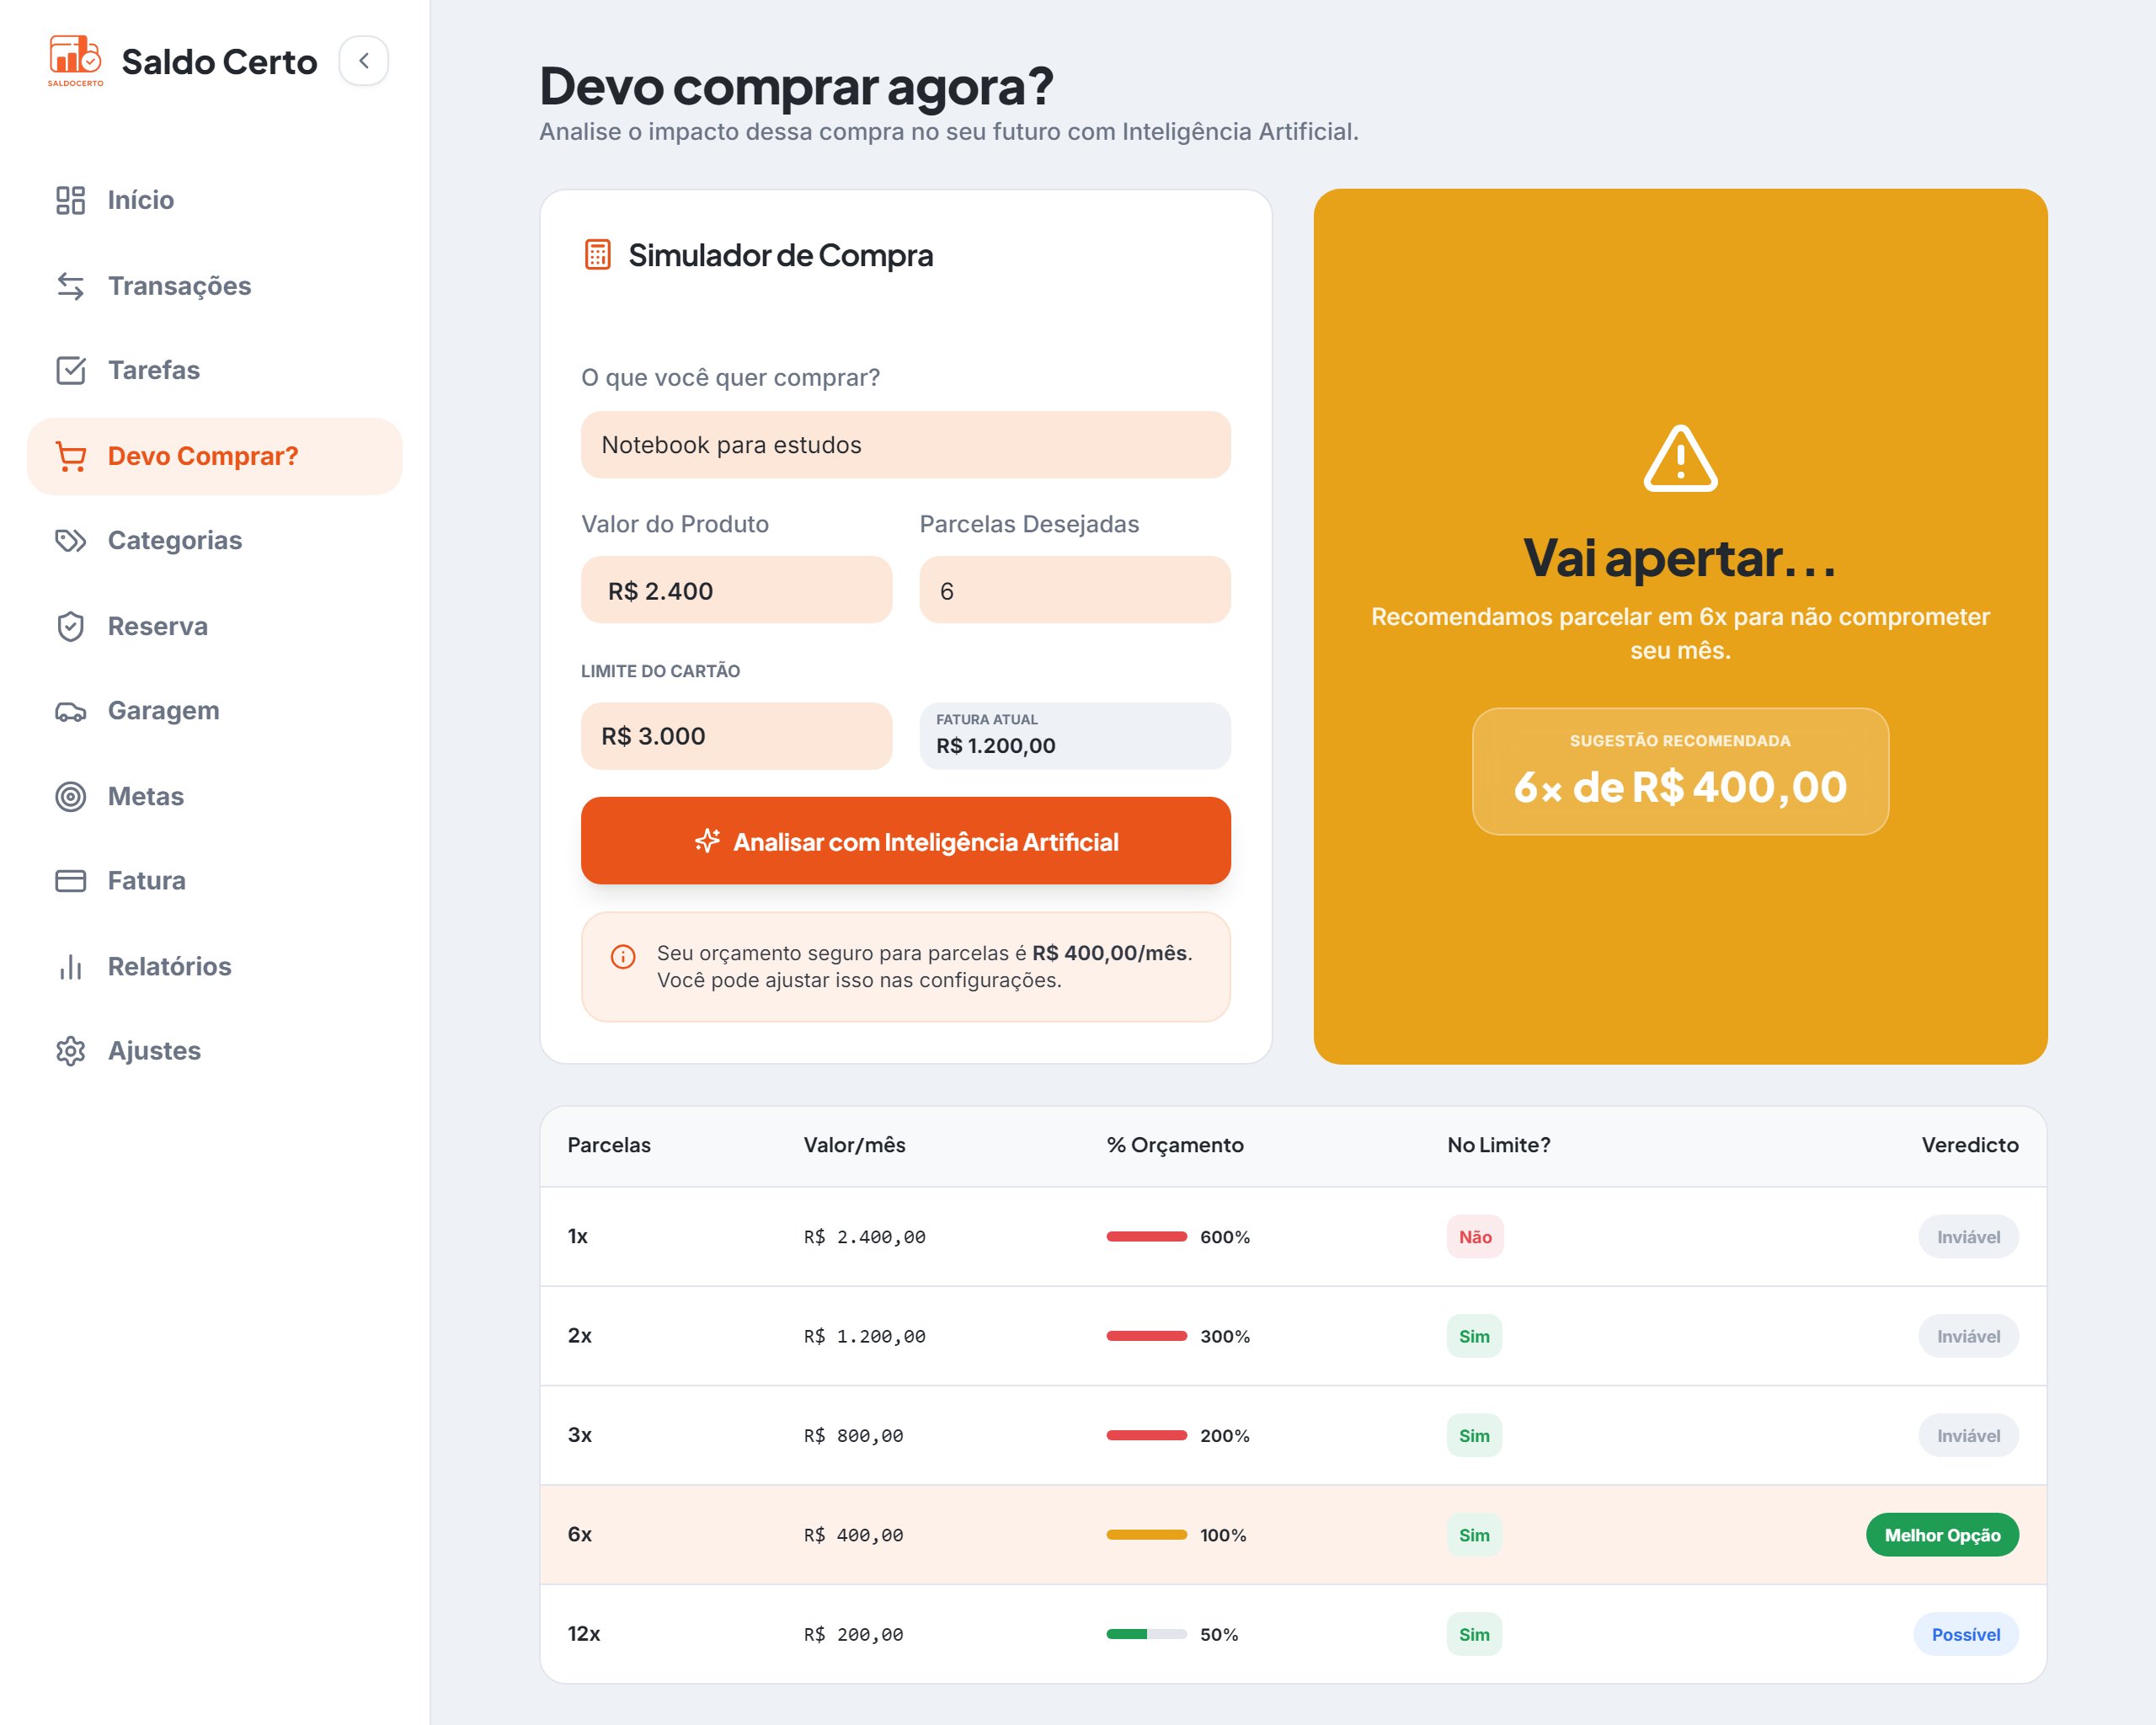Click the Possível badge on the 12x row
This screenshot has width=2156, height=1725.
(1965, 1634)
